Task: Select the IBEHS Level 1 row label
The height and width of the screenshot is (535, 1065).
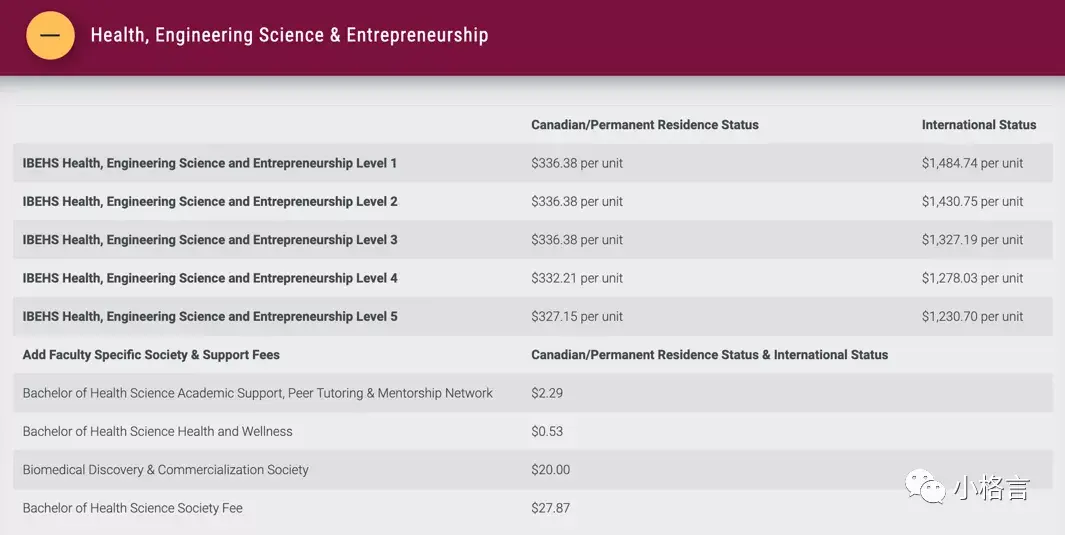Action: [x=210, y=163]
